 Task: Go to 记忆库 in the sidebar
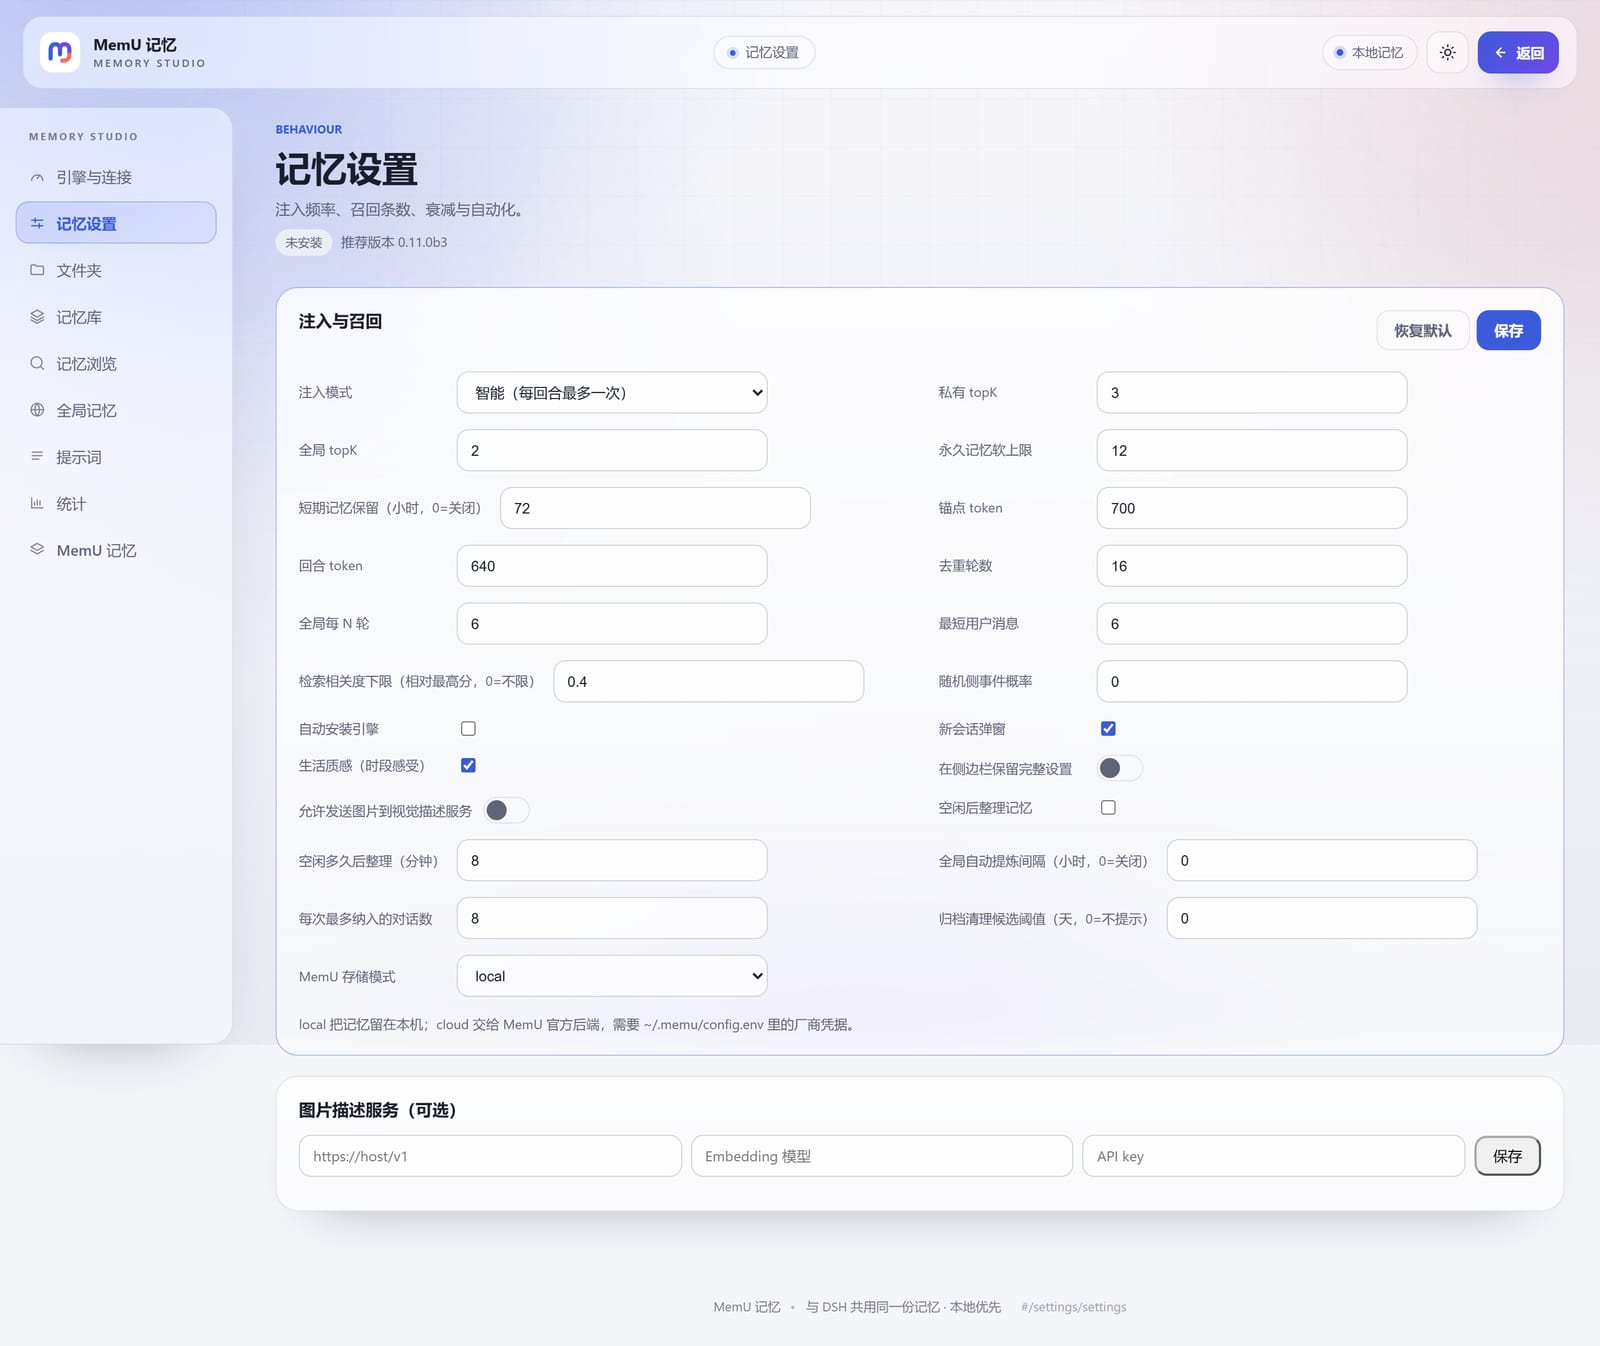click(x=116, y=317)
